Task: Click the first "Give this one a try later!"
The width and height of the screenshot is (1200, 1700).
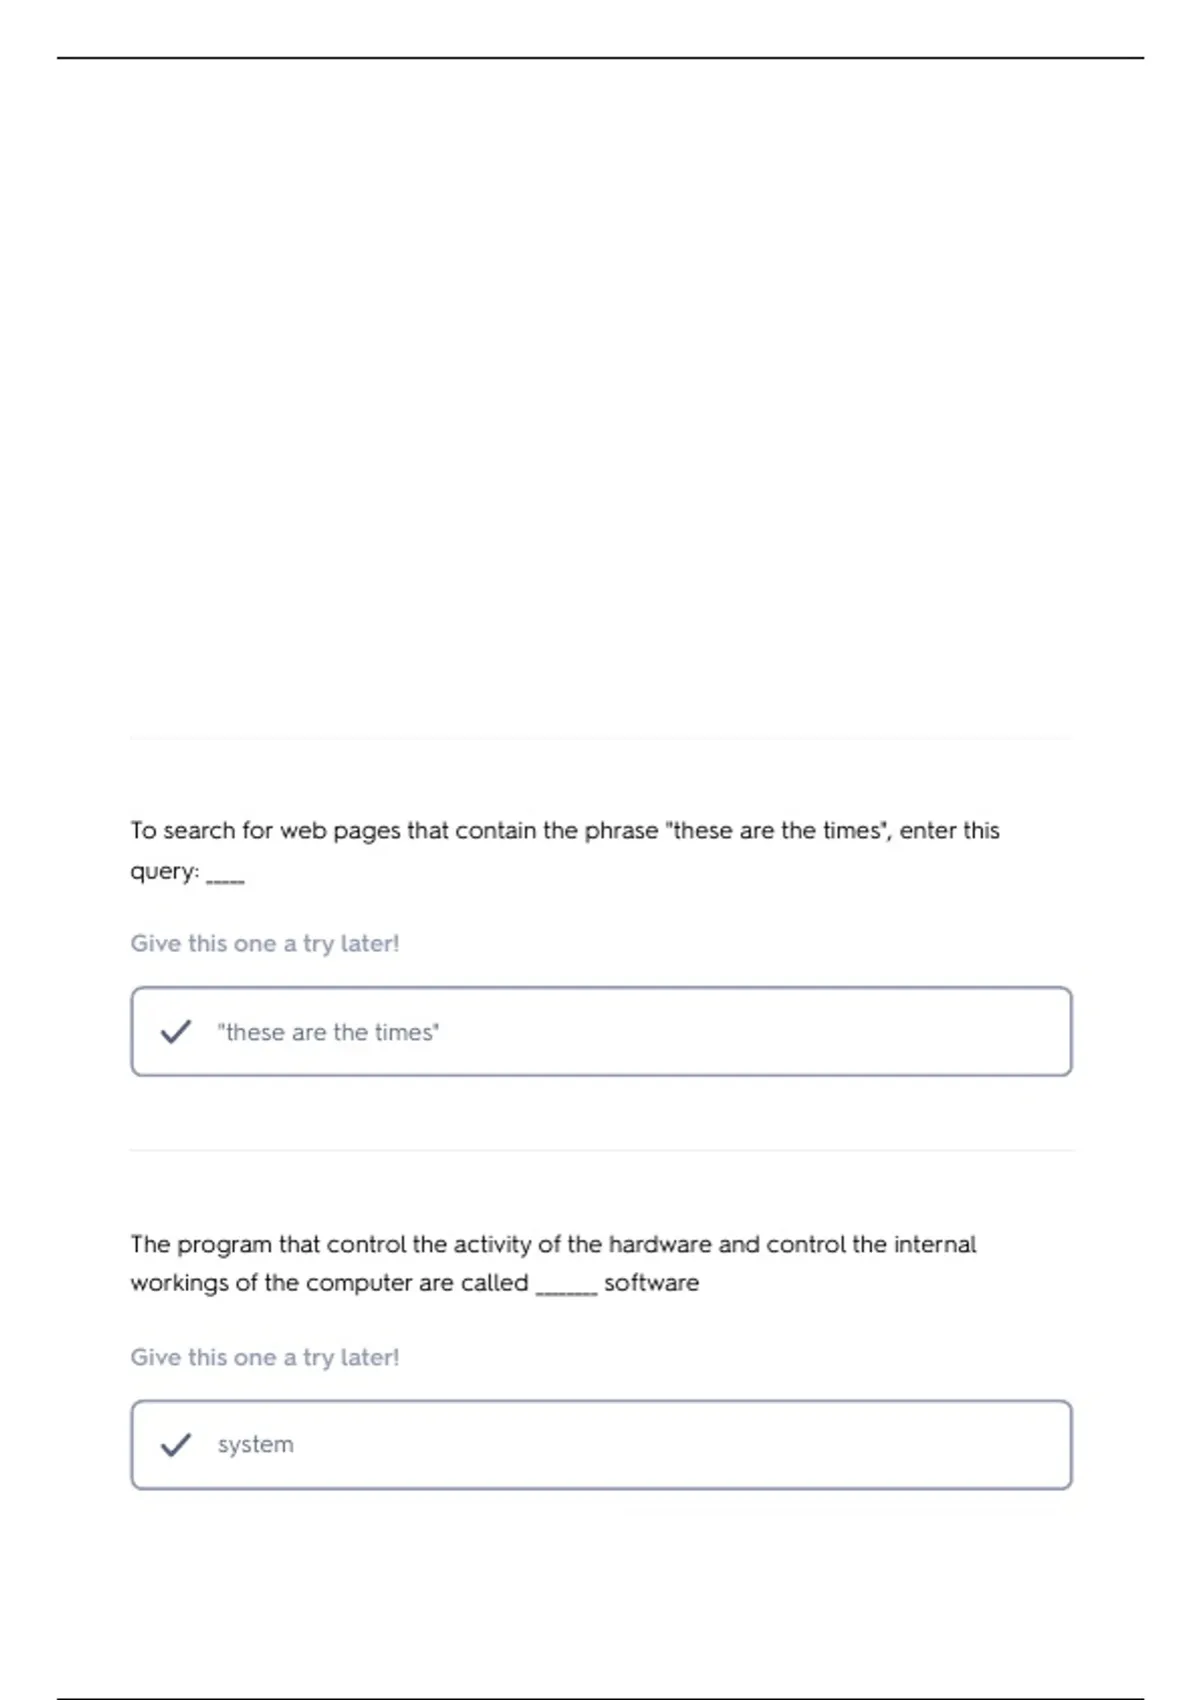Action: click(265, 944)
